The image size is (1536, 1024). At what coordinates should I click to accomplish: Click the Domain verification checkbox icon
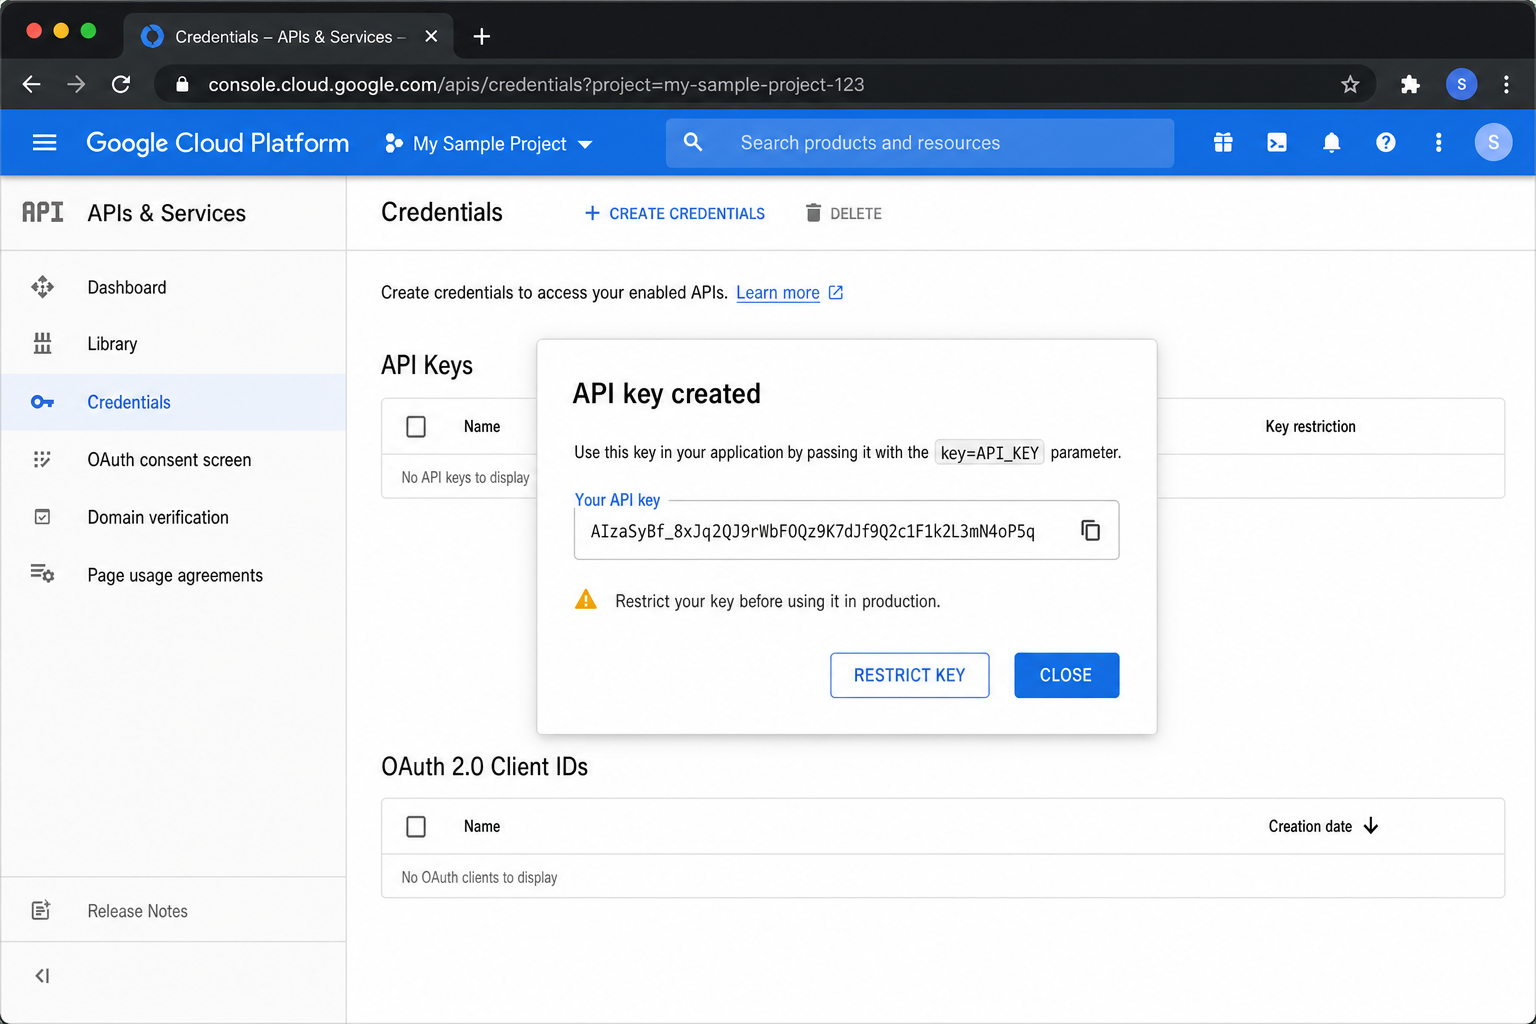42,517
